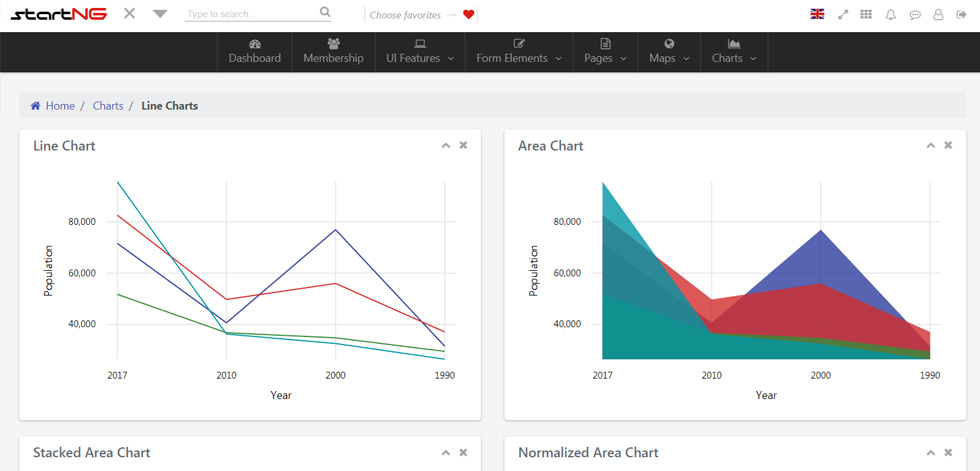This screenshot has height=471, width=980.
Task: Click the X icon beside startNG logo
Action: (x=129, y=13)
